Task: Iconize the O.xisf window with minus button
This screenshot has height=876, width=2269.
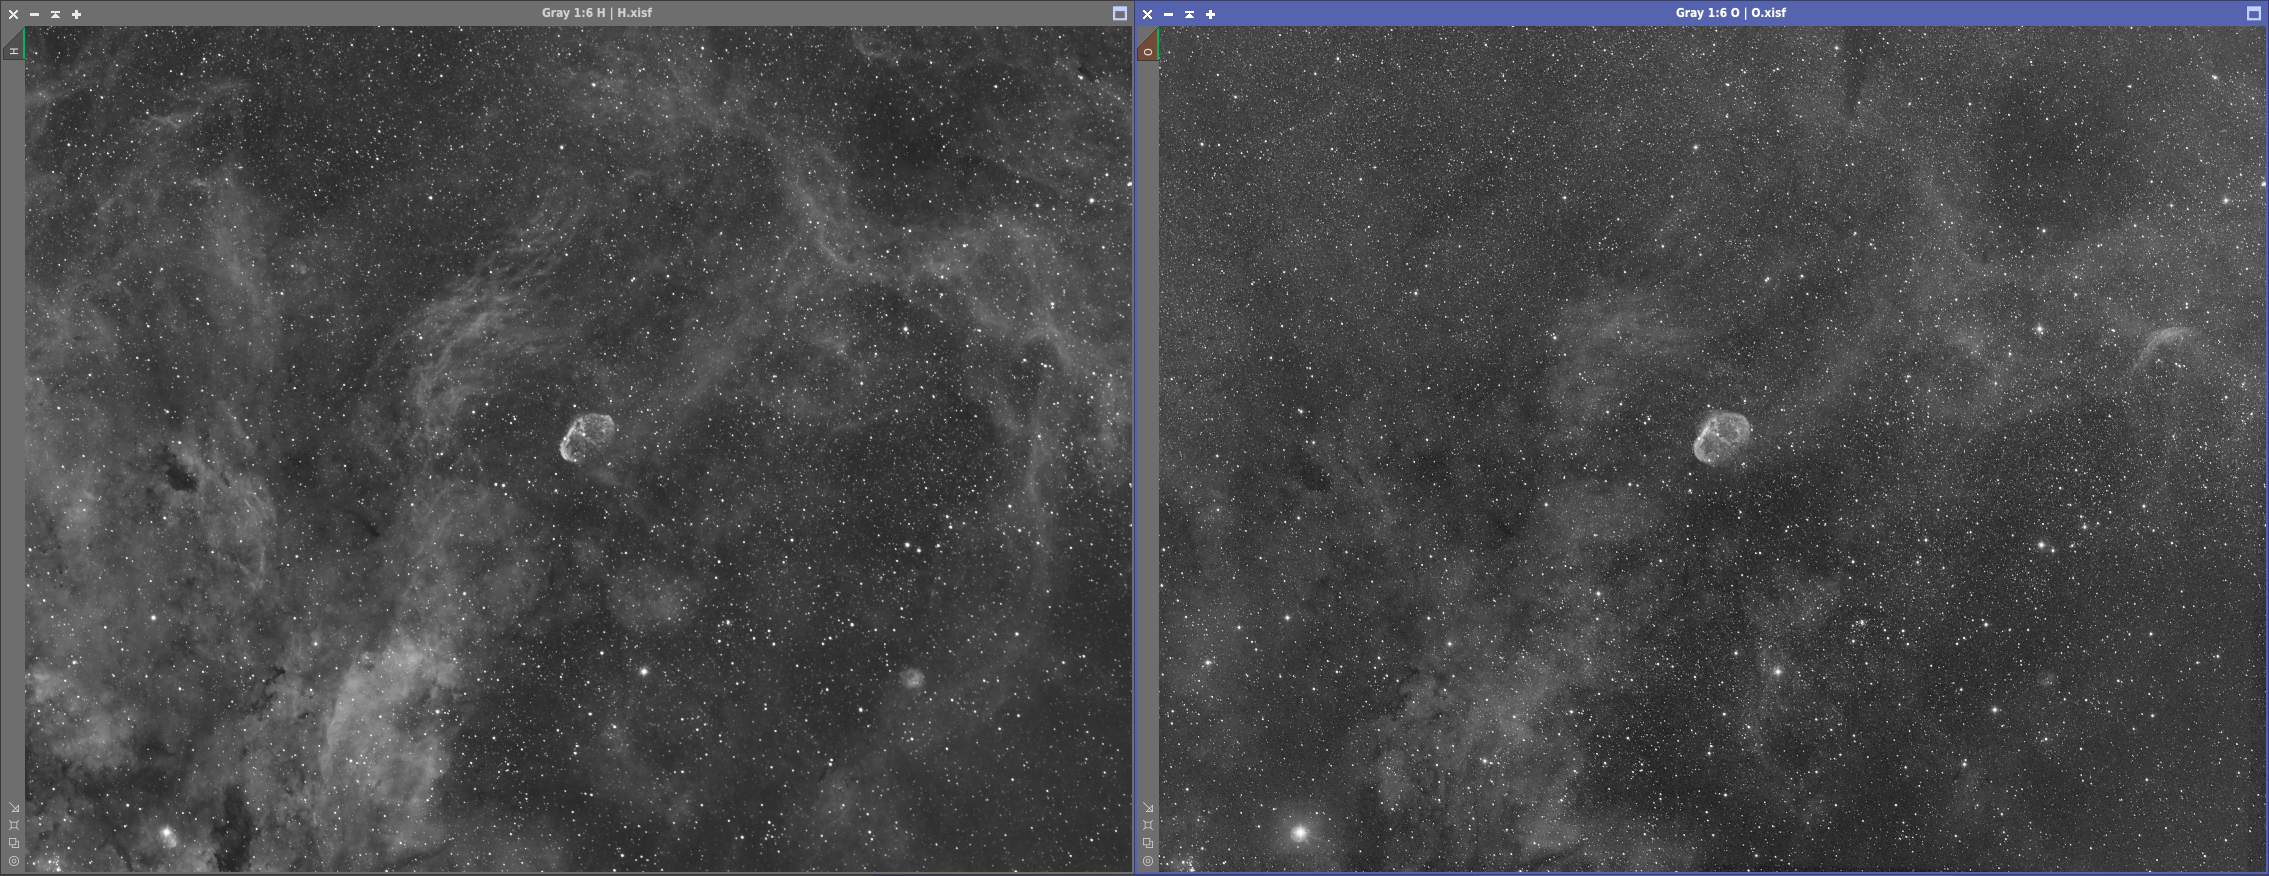Action: coord(1168,14)
